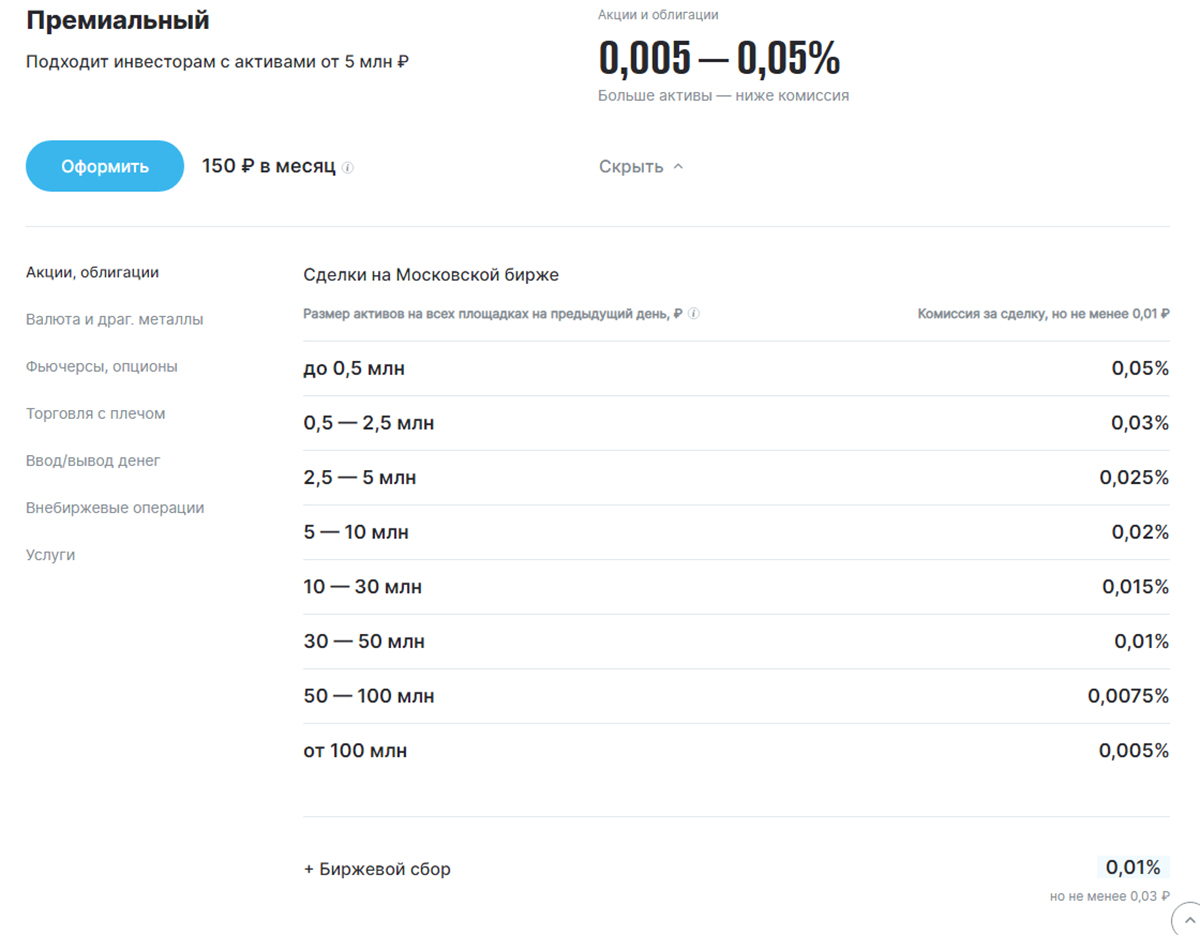Select the Акции, облигации section
The height and width of the screenshot is (935, 1200).
92,272
